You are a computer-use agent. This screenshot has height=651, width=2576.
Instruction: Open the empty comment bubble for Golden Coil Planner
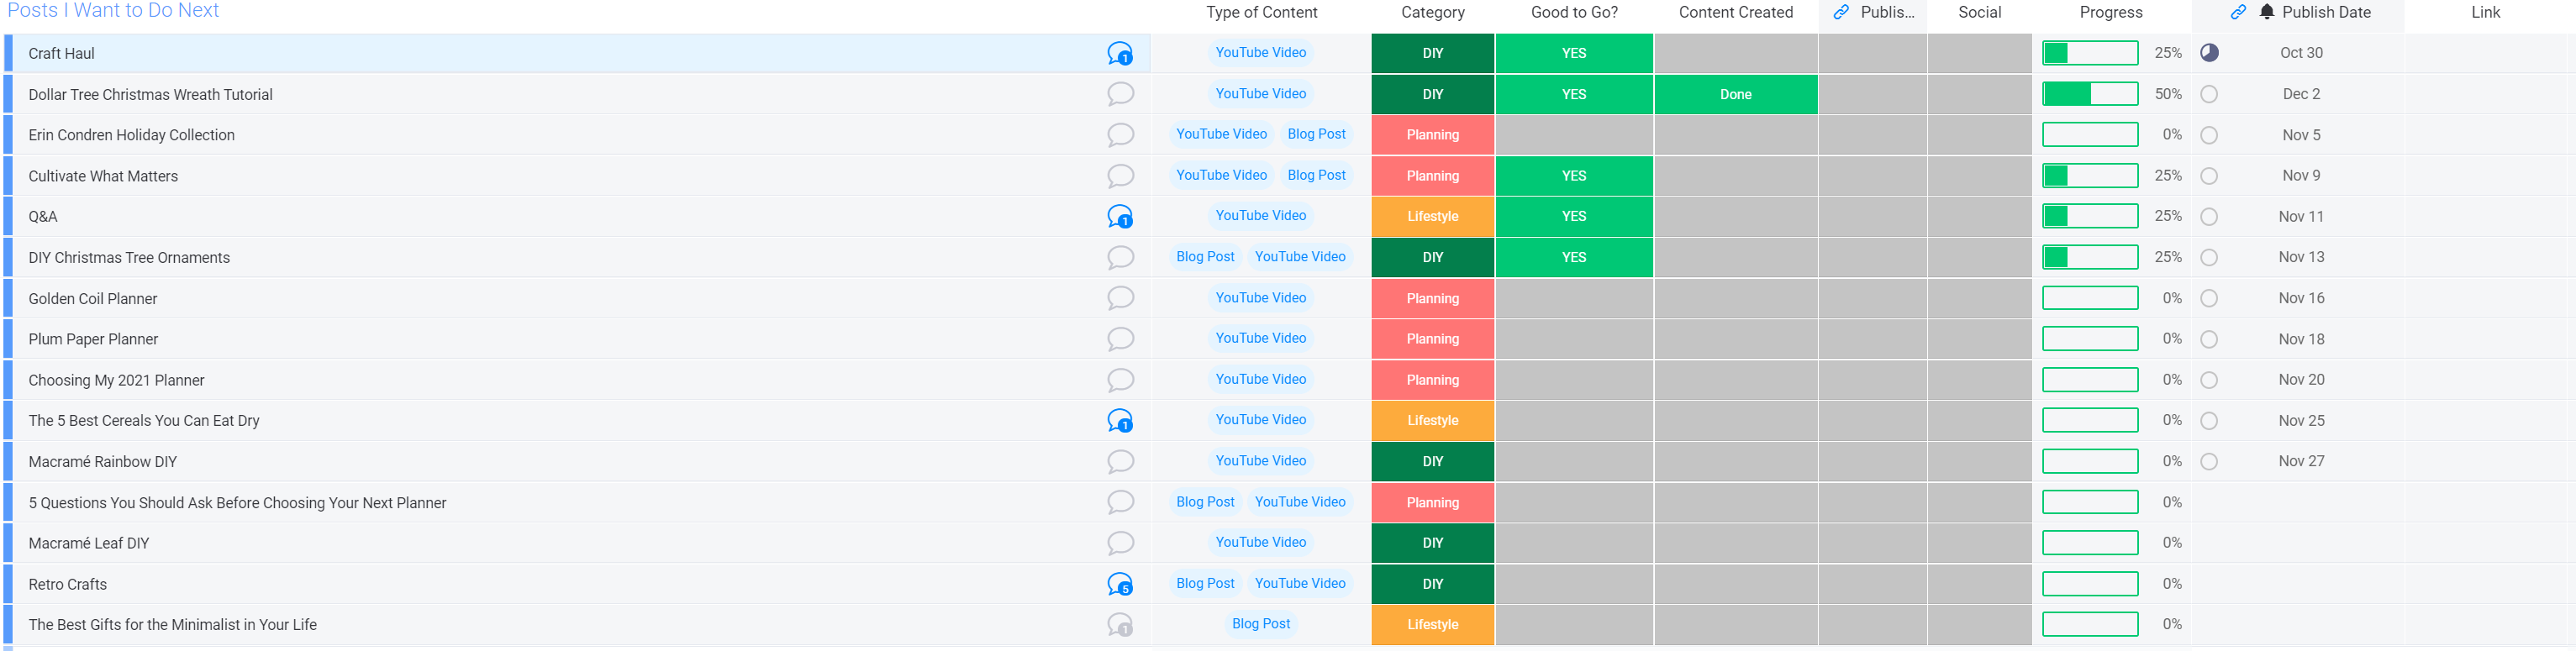(1120, 298)
